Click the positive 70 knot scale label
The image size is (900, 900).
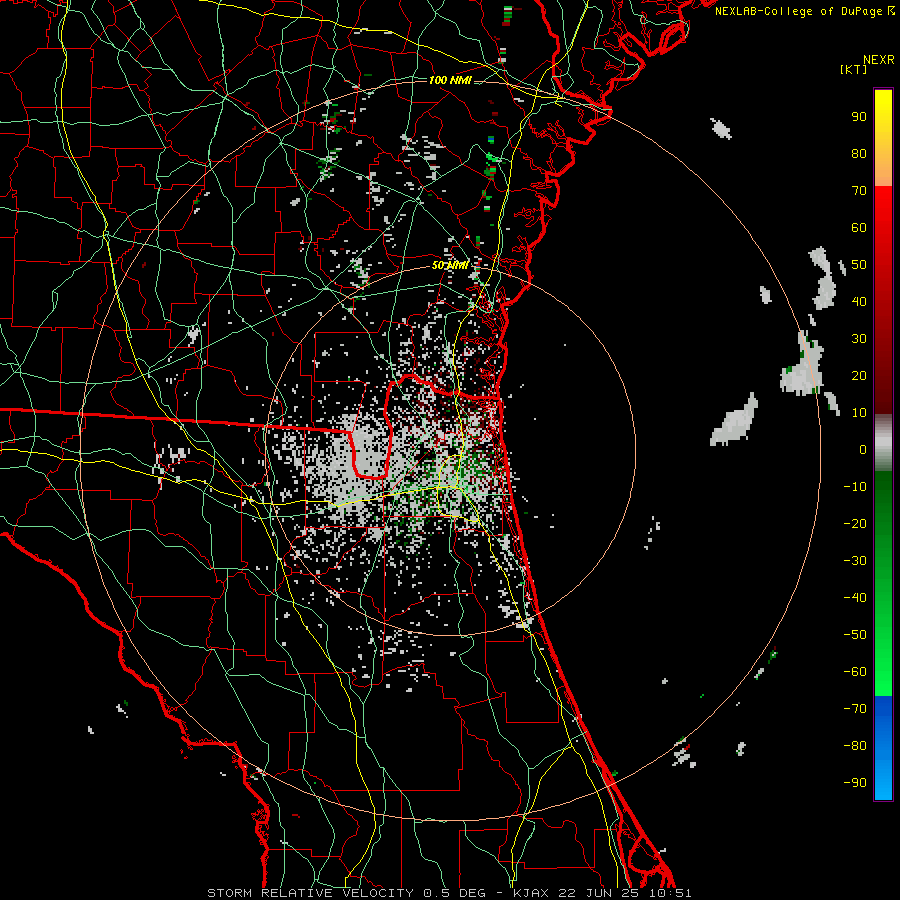tap(859, 191)
